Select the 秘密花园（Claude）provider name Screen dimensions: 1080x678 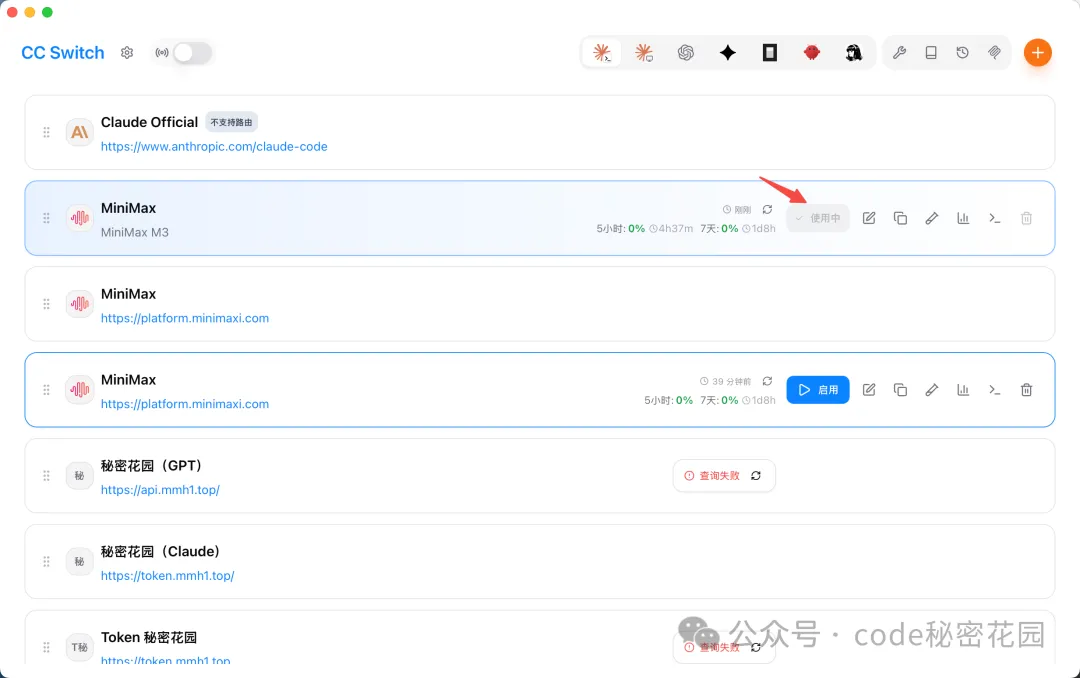[161, 552]
